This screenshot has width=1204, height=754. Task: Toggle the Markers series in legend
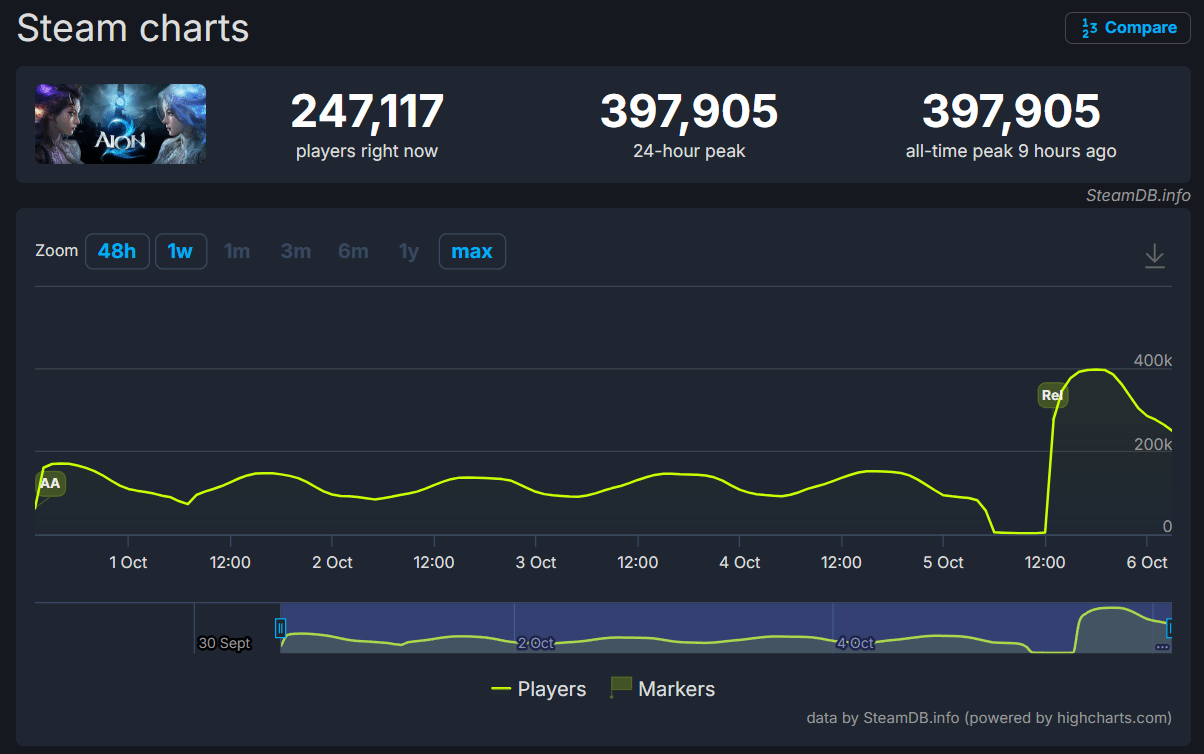pyautogui.click(x=662, y=689)
